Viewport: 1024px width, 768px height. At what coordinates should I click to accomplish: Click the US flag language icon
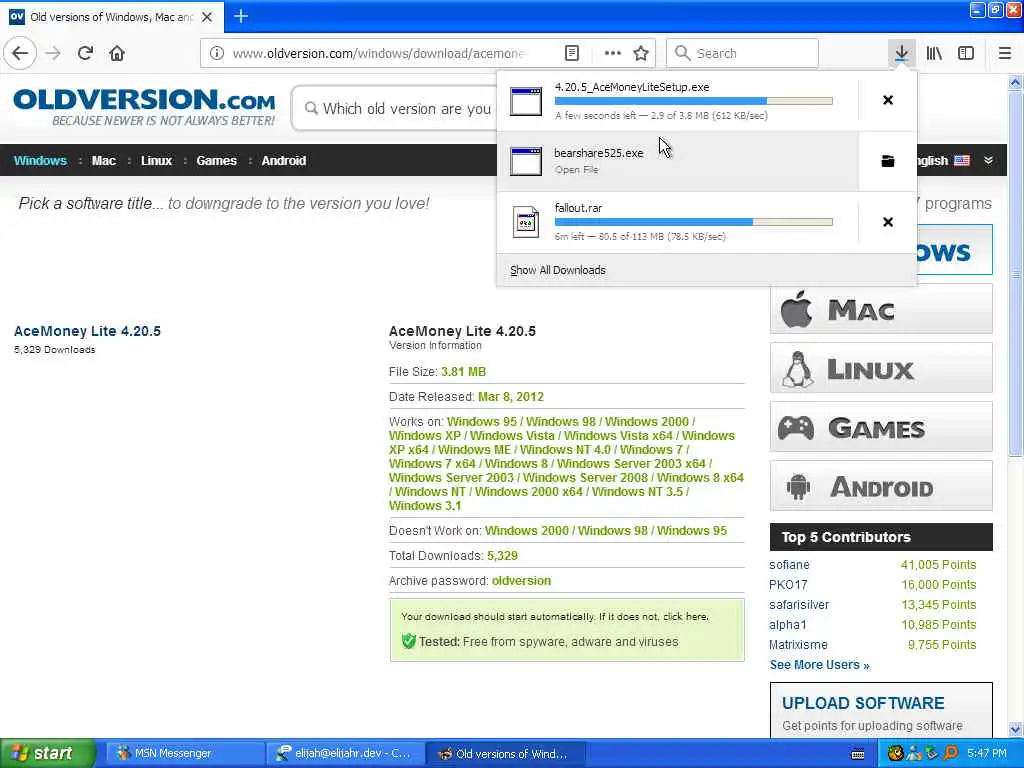pos(962,161)
